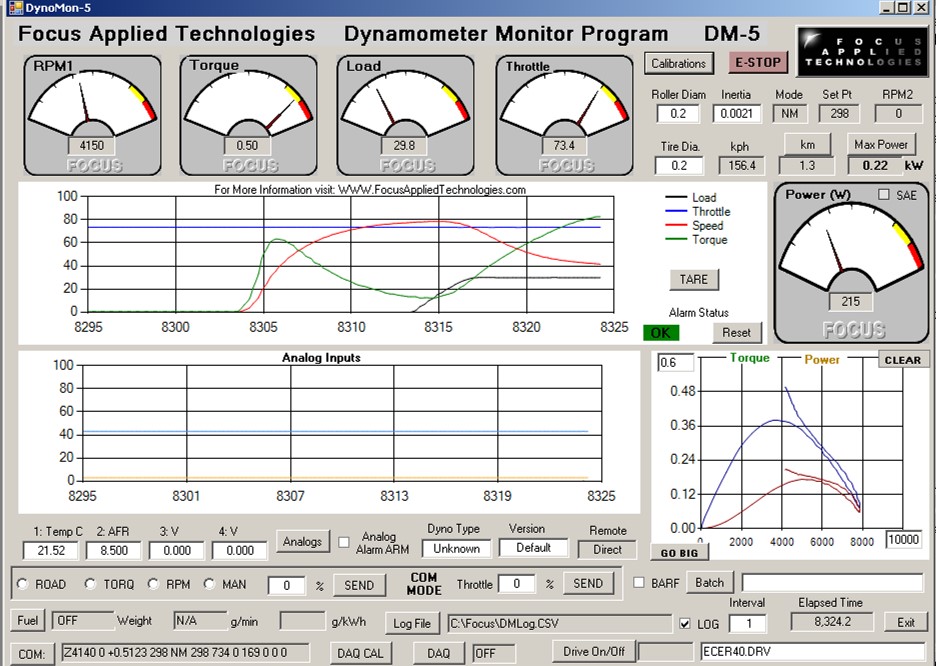Edit the plot X-axis maximum 10000
The width and height of the screenshot is (936, 666).
(904, 539)
